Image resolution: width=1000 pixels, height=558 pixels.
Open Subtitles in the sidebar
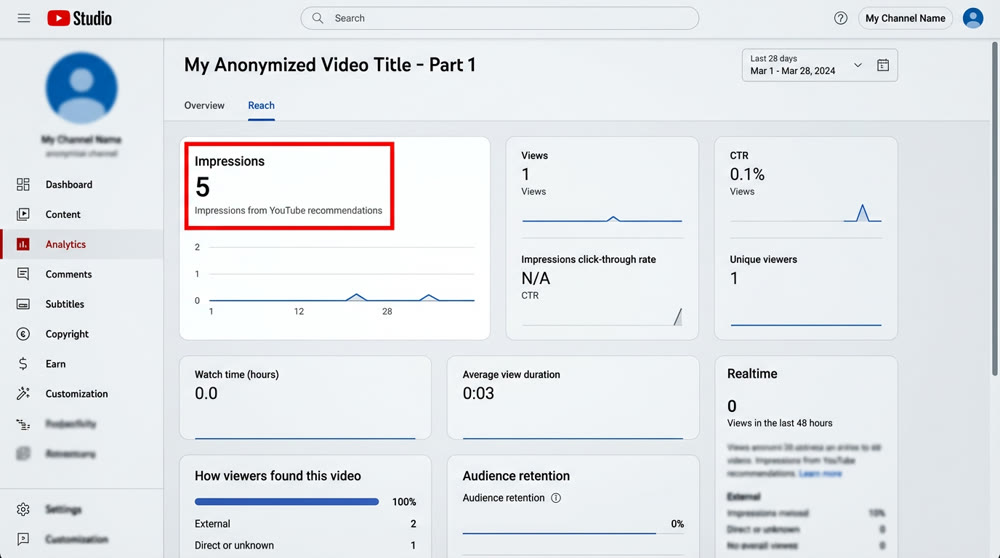point(64,304)
